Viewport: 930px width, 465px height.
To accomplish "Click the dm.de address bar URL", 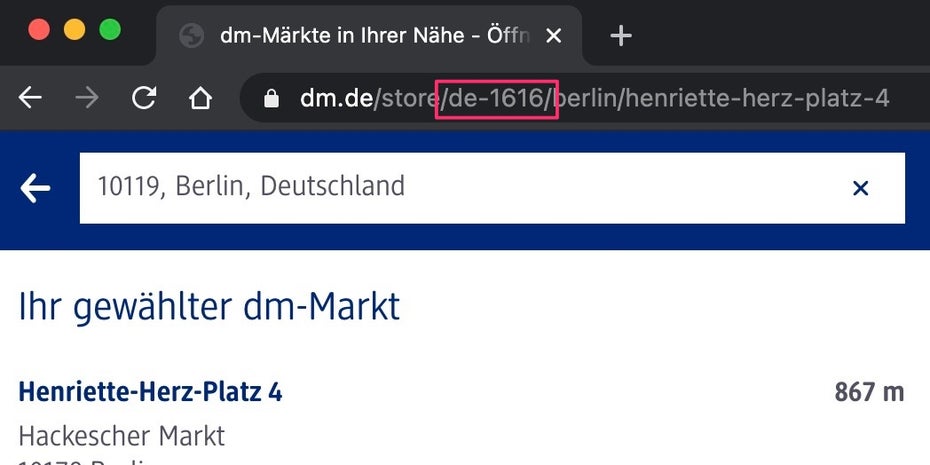I will pyautogui.click(x=594, y=98).
